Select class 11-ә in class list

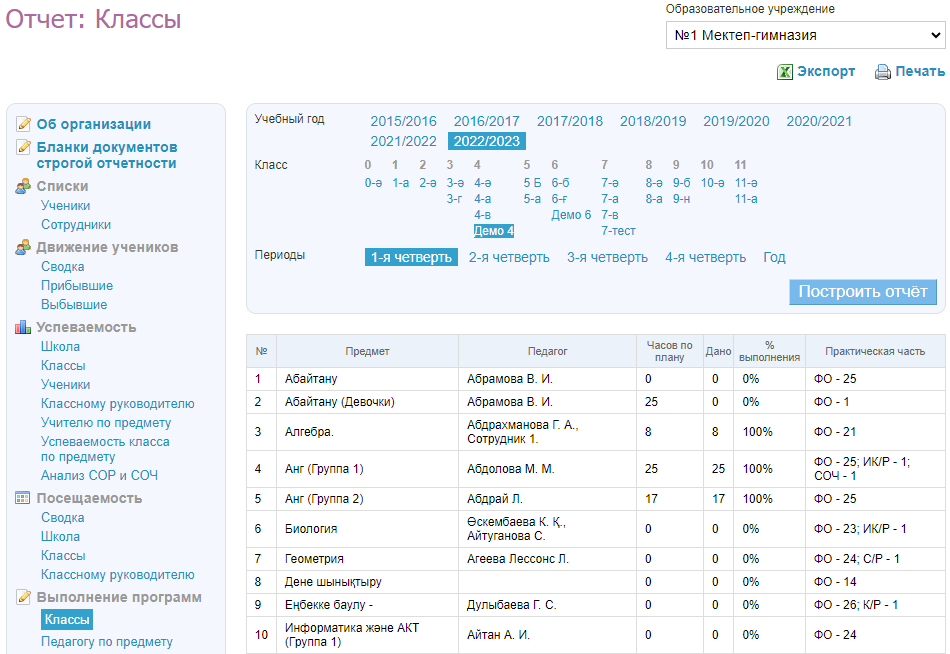(x=746, y=183)
